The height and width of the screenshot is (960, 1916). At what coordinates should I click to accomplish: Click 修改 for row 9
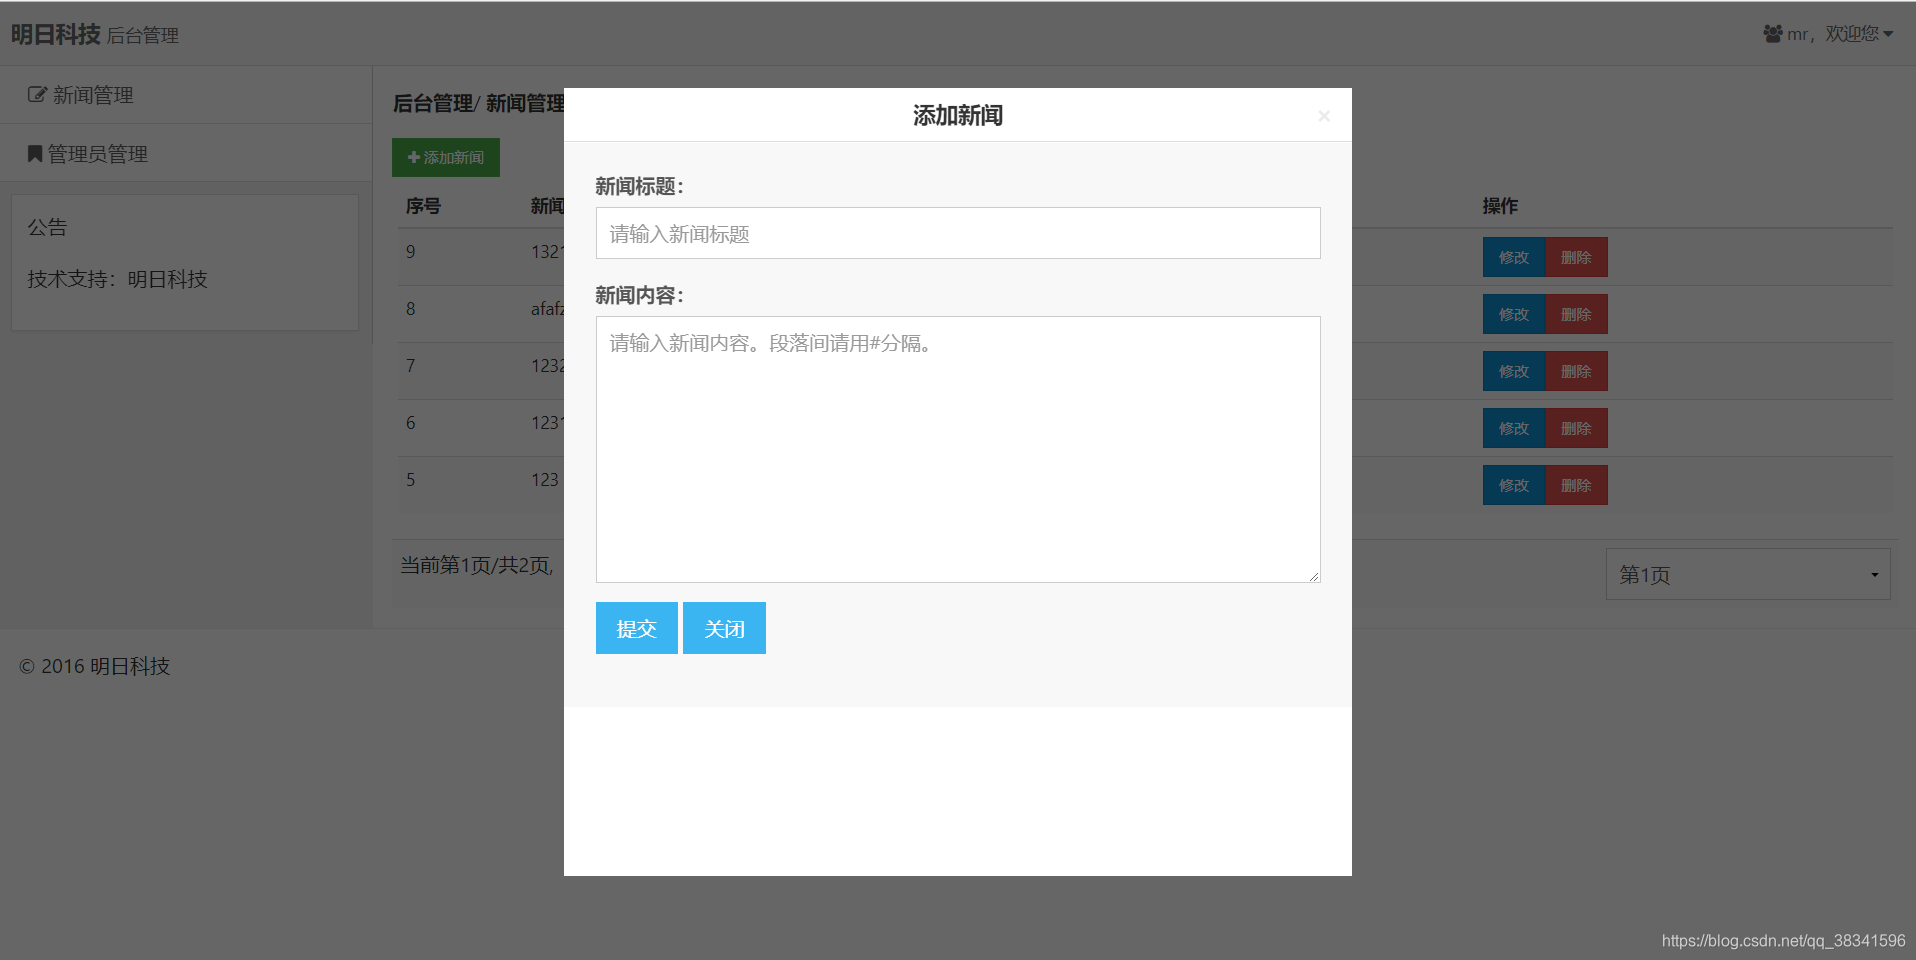point(1514,257)
